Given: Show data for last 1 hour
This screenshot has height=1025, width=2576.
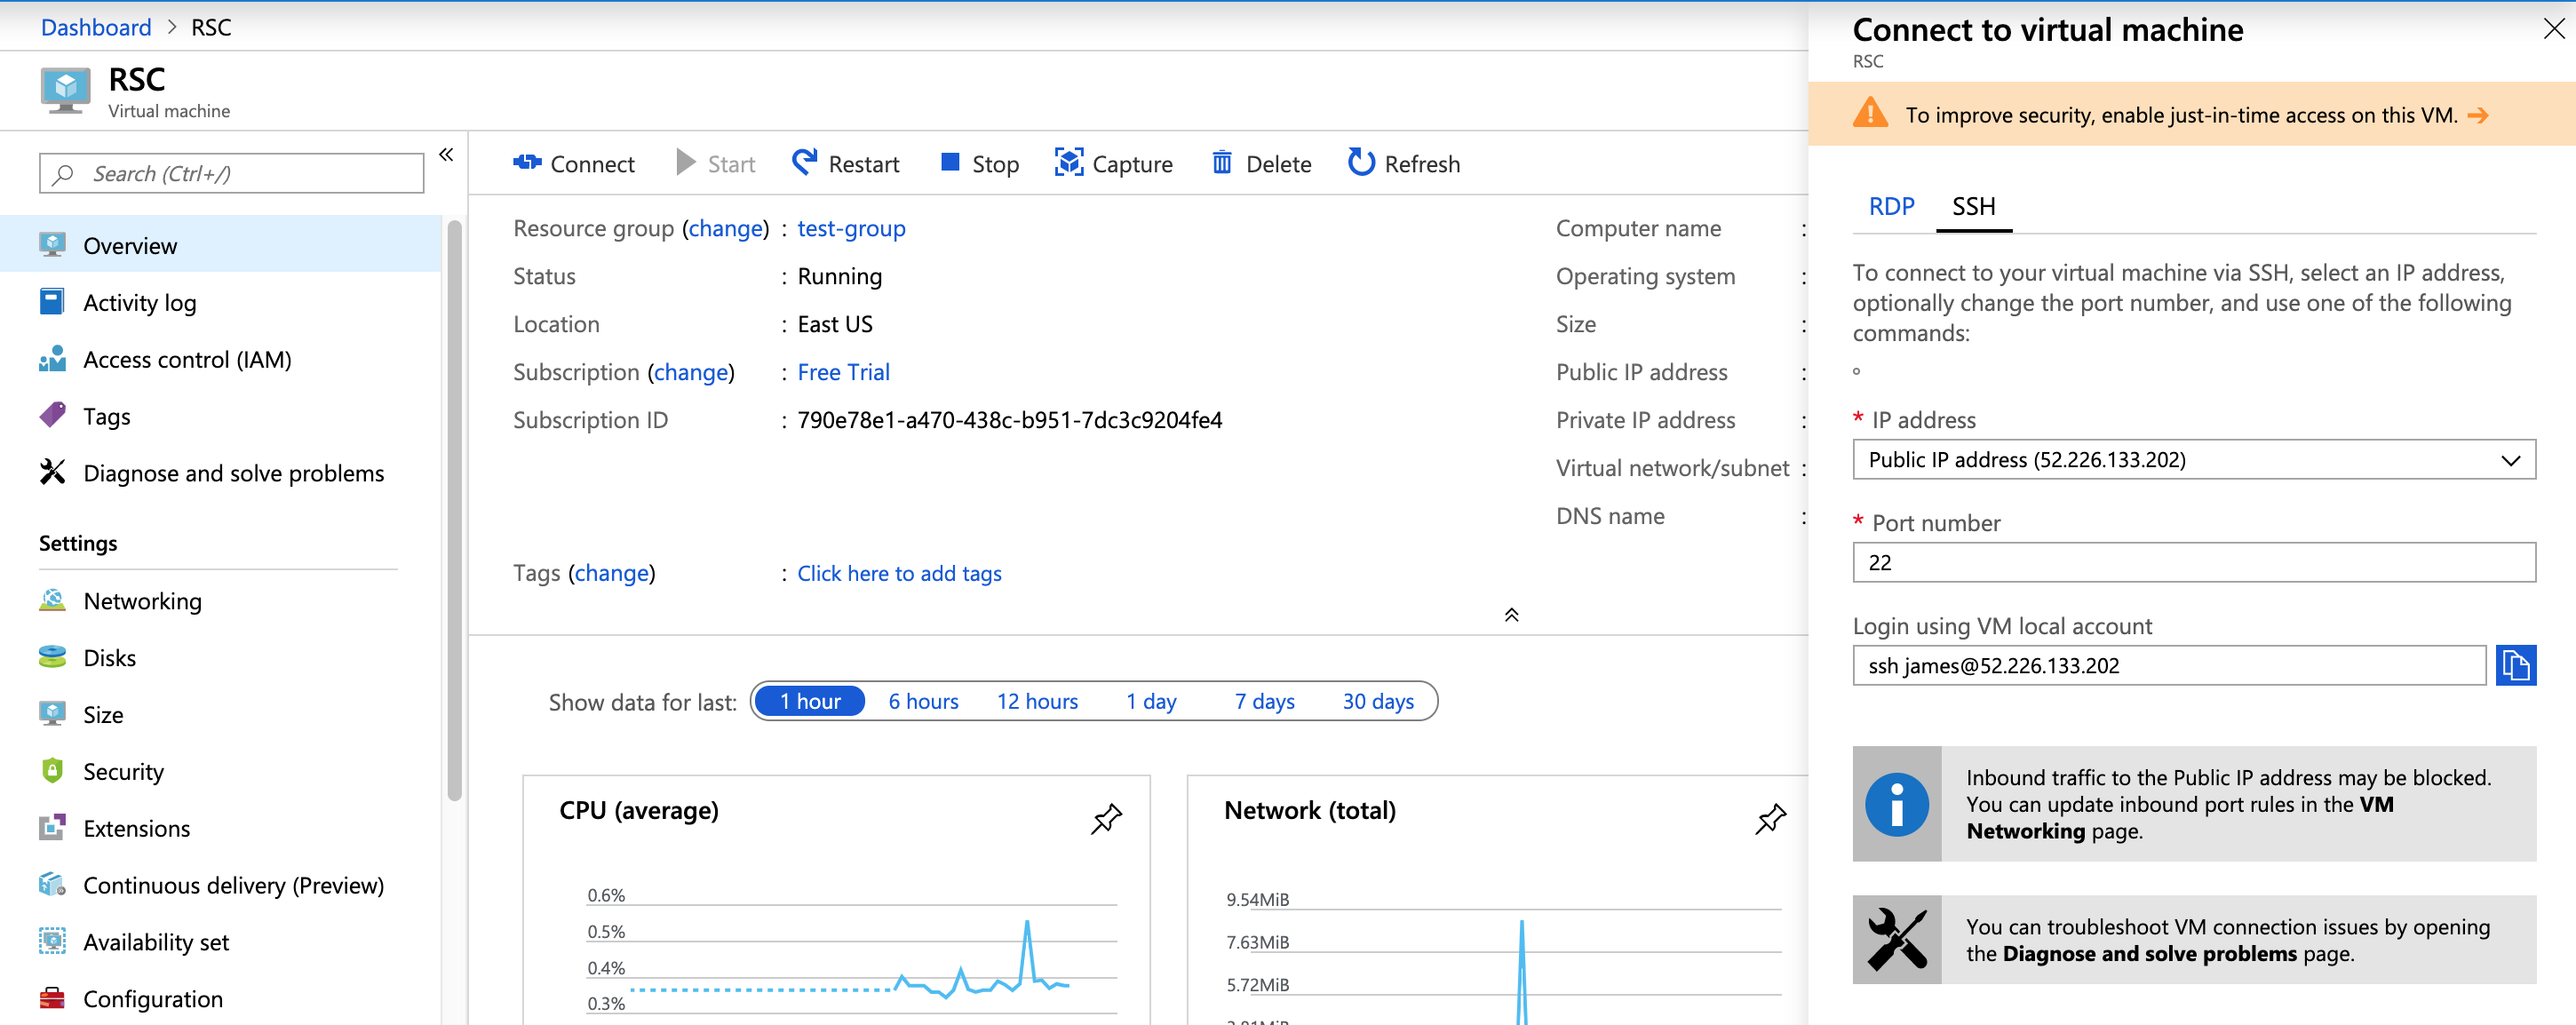Looking at the screenshot, I should coord(809,701).
